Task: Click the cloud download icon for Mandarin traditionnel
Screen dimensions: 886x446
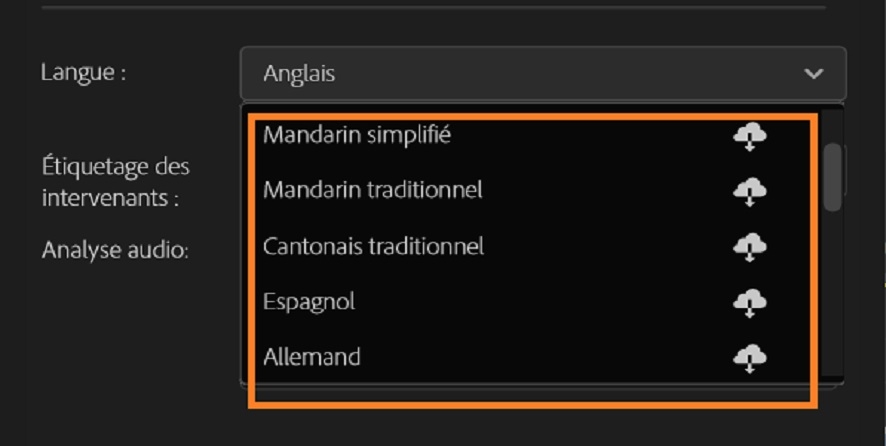Action: [749, 190]
